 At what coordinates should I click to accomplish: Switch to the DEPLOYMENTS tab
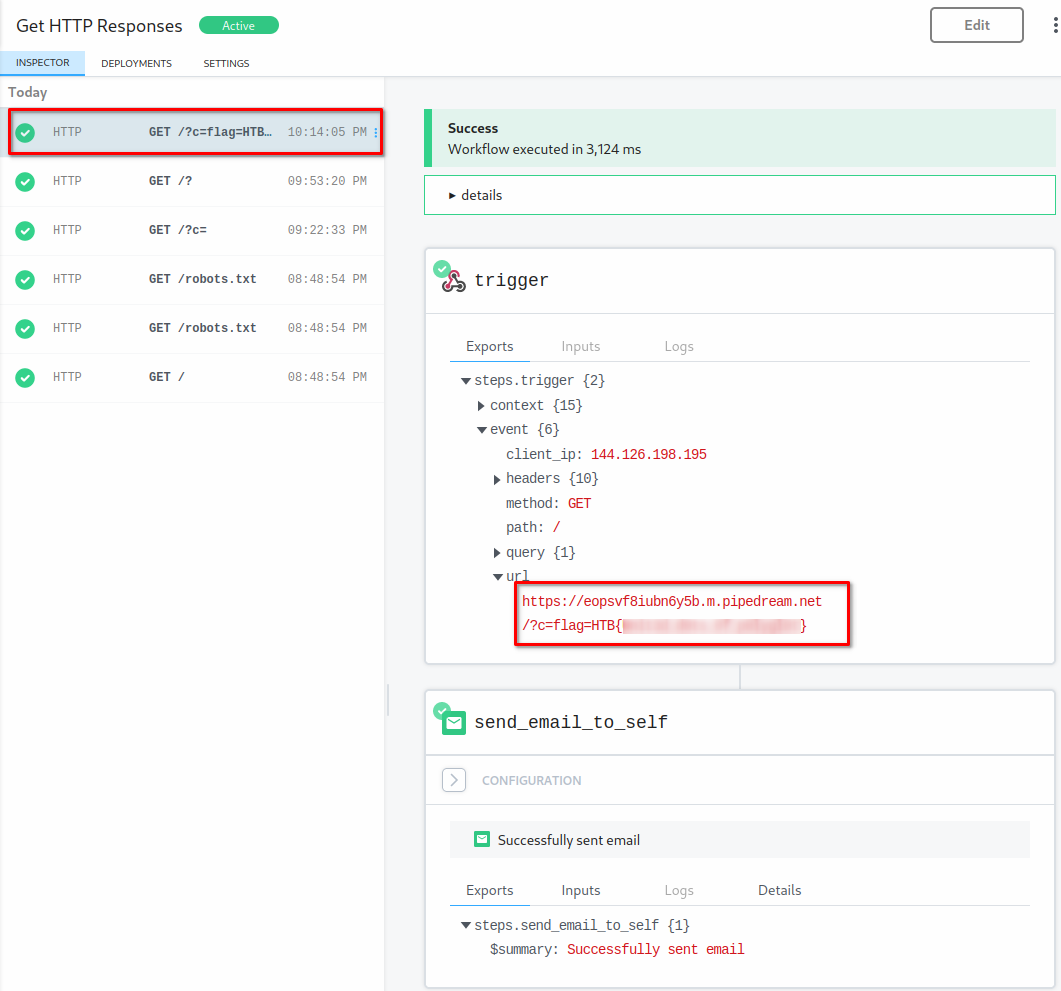[x=136, y=63]
